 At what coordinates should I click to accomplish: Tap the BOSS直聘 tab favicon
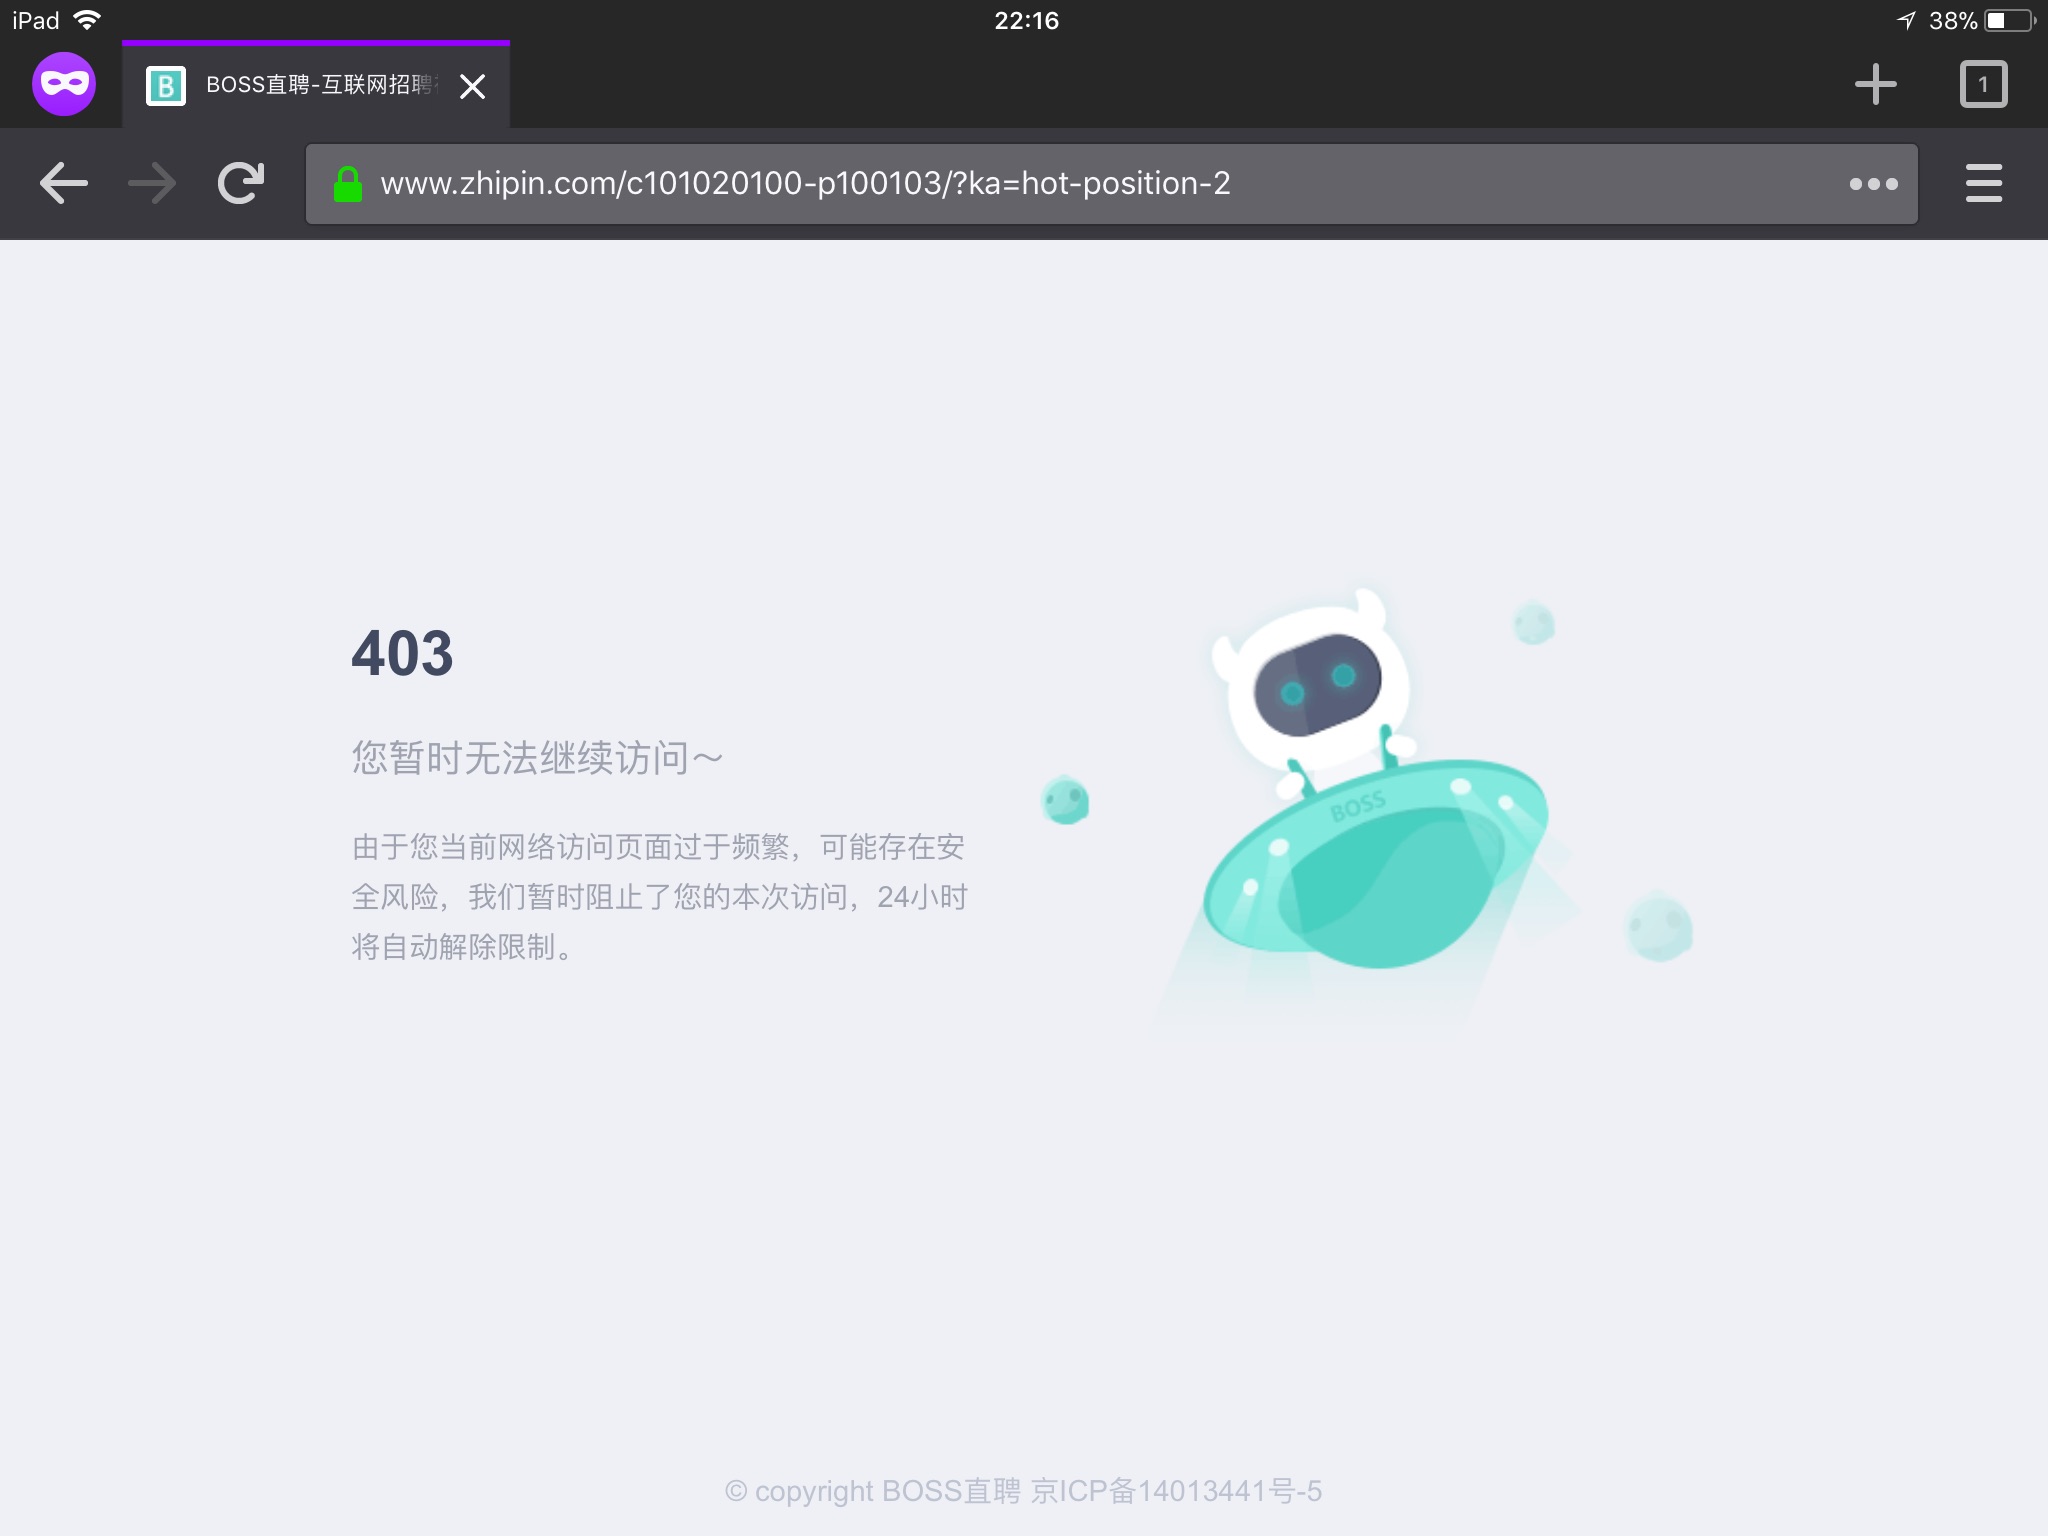(166, 86)
